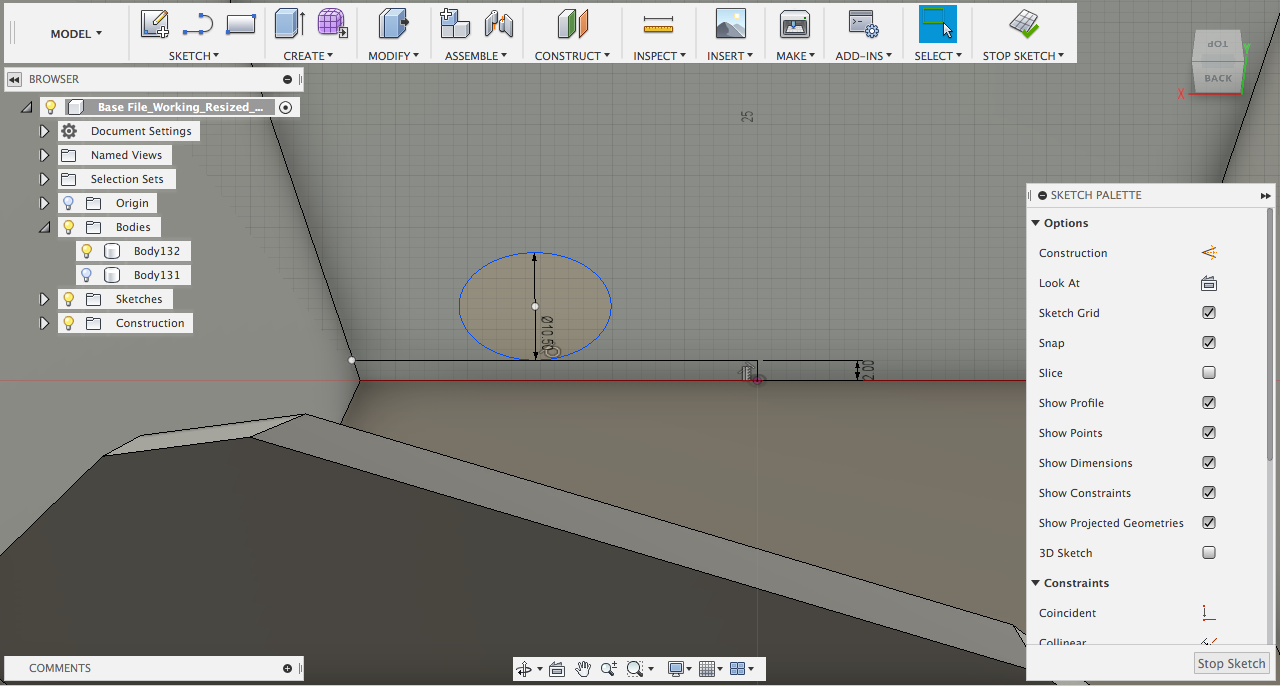Toggle the Show Profile checkbox
The width and height of the screenshot is (1280, 686).
(x=1209, y=403)
